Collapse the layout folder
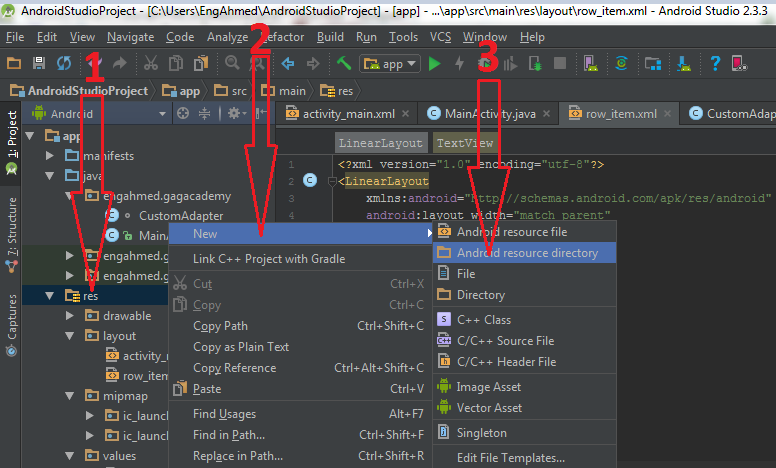 (x=70, y=336)
